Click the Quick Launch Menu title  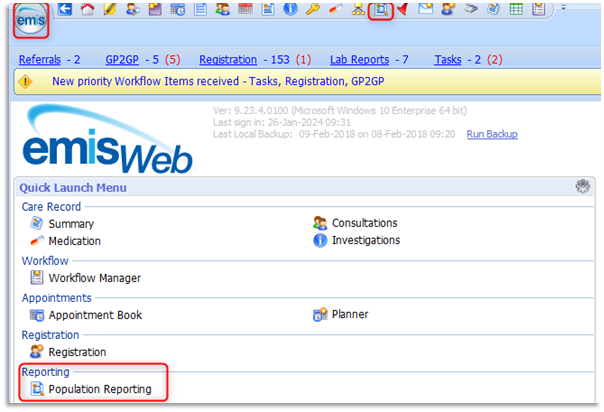click(x=73, y=188)
